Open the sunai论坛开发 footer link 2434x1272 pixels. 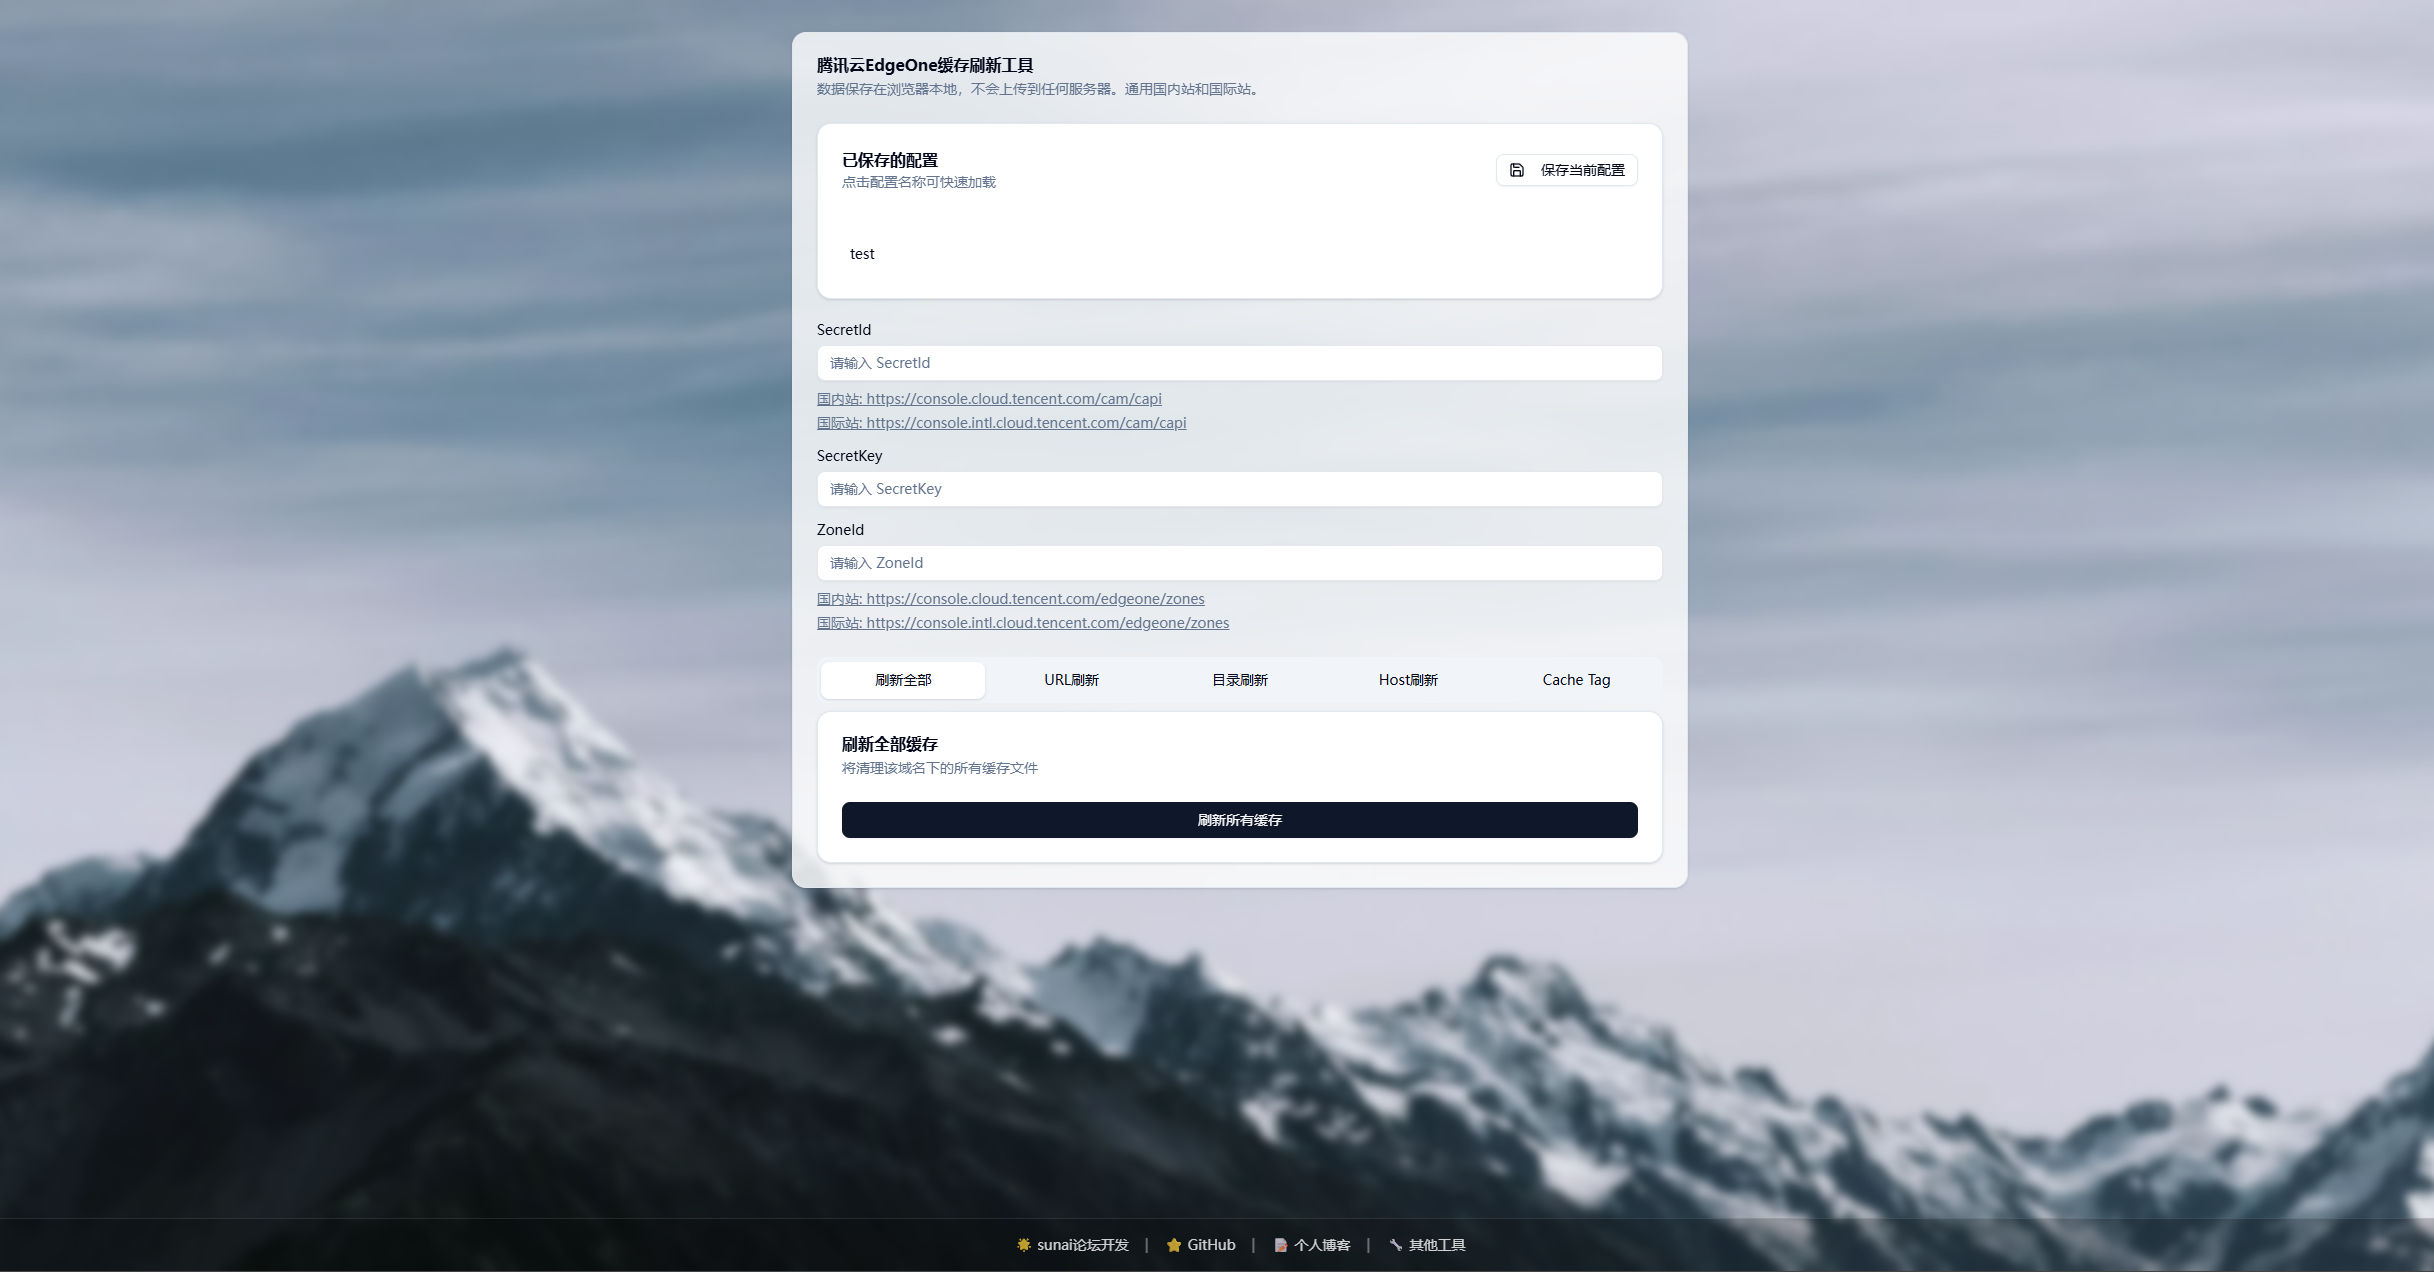tap(1072, 1245)
